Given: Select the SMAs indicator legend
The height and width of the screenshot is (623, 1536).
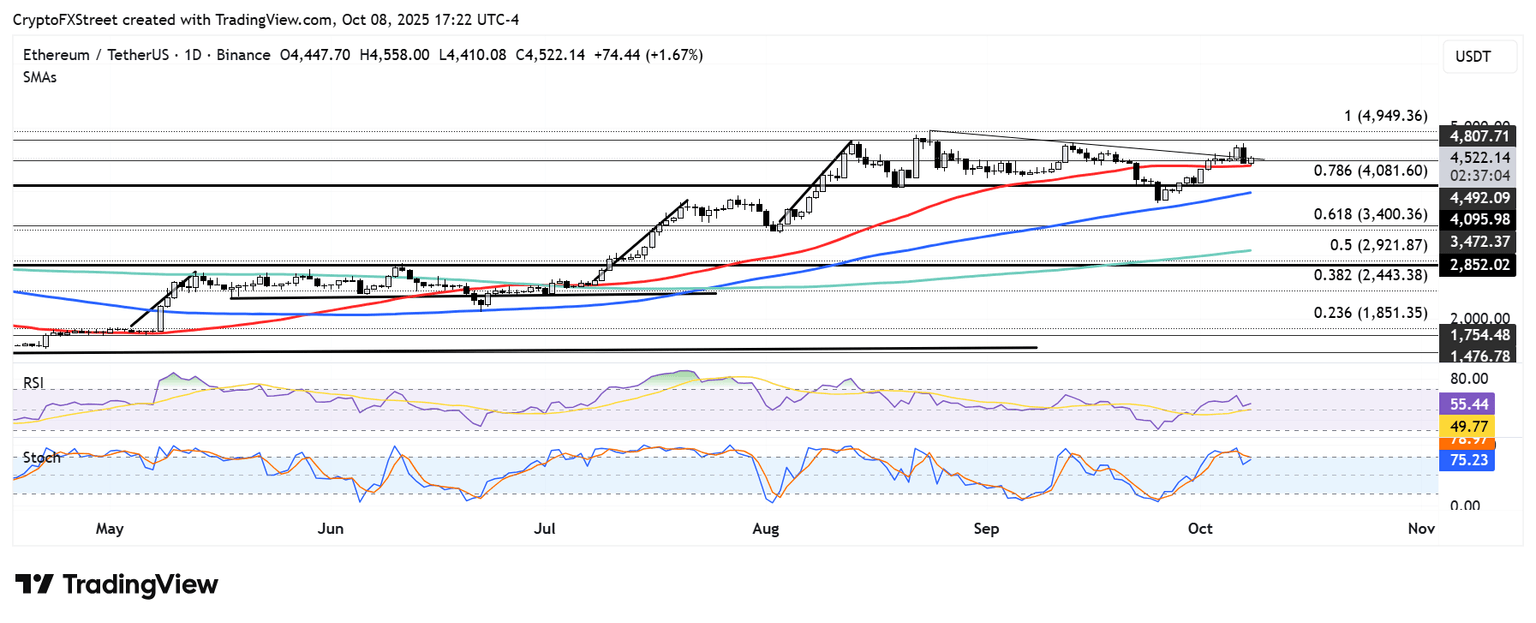Looking at the screenshot, I should click(40, 77).
